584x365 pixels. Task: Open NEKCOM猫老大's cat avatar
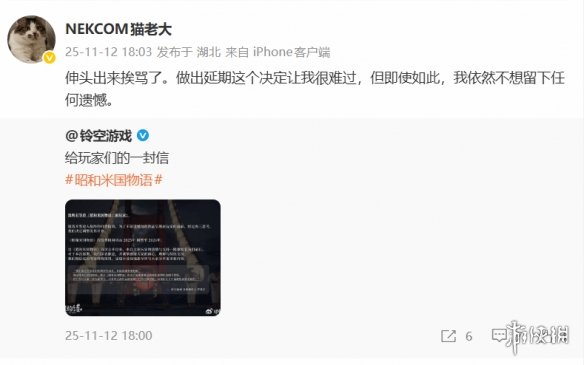coord(31,39)
